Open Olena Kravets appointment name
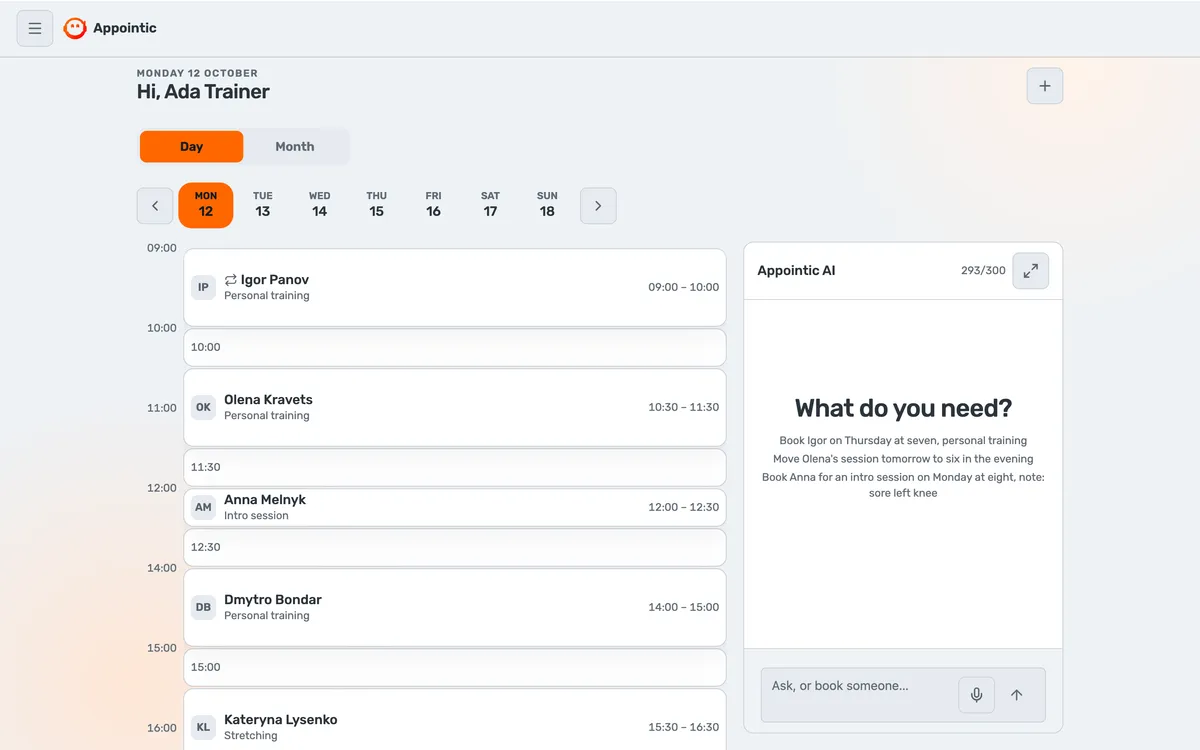Screen dimensions: 1200x750 pos(268,400)
